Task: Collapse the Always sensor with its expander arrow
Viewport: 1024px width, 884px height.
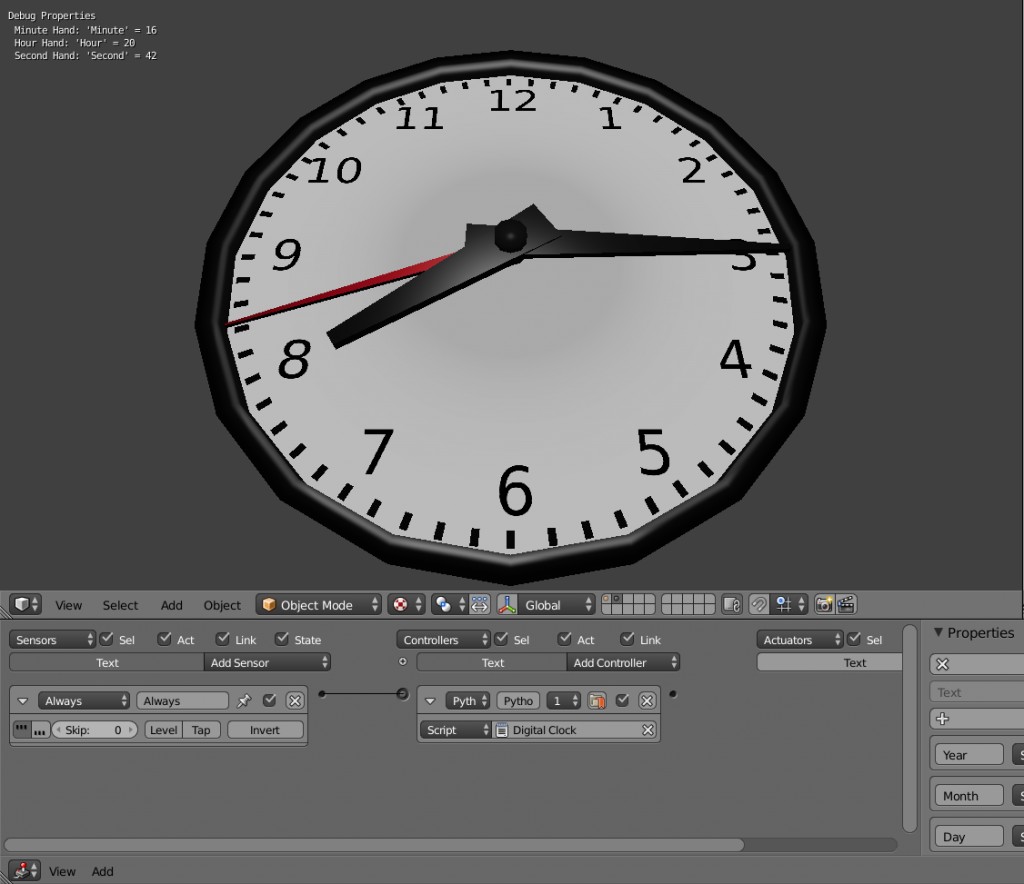Action: (x=22, y=700)
